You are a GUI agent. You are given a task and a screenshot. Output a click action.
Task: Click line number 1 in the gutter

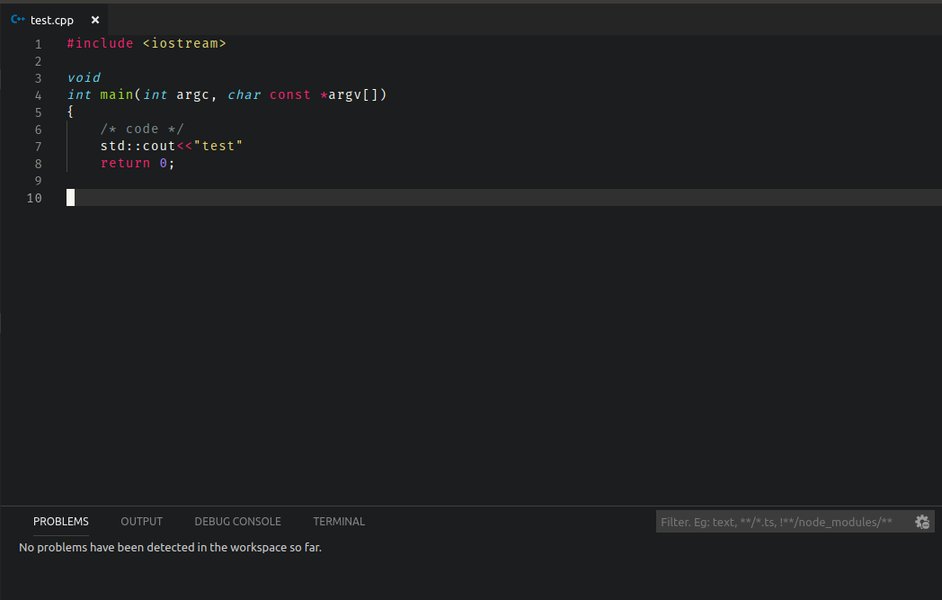pos(38,44)
